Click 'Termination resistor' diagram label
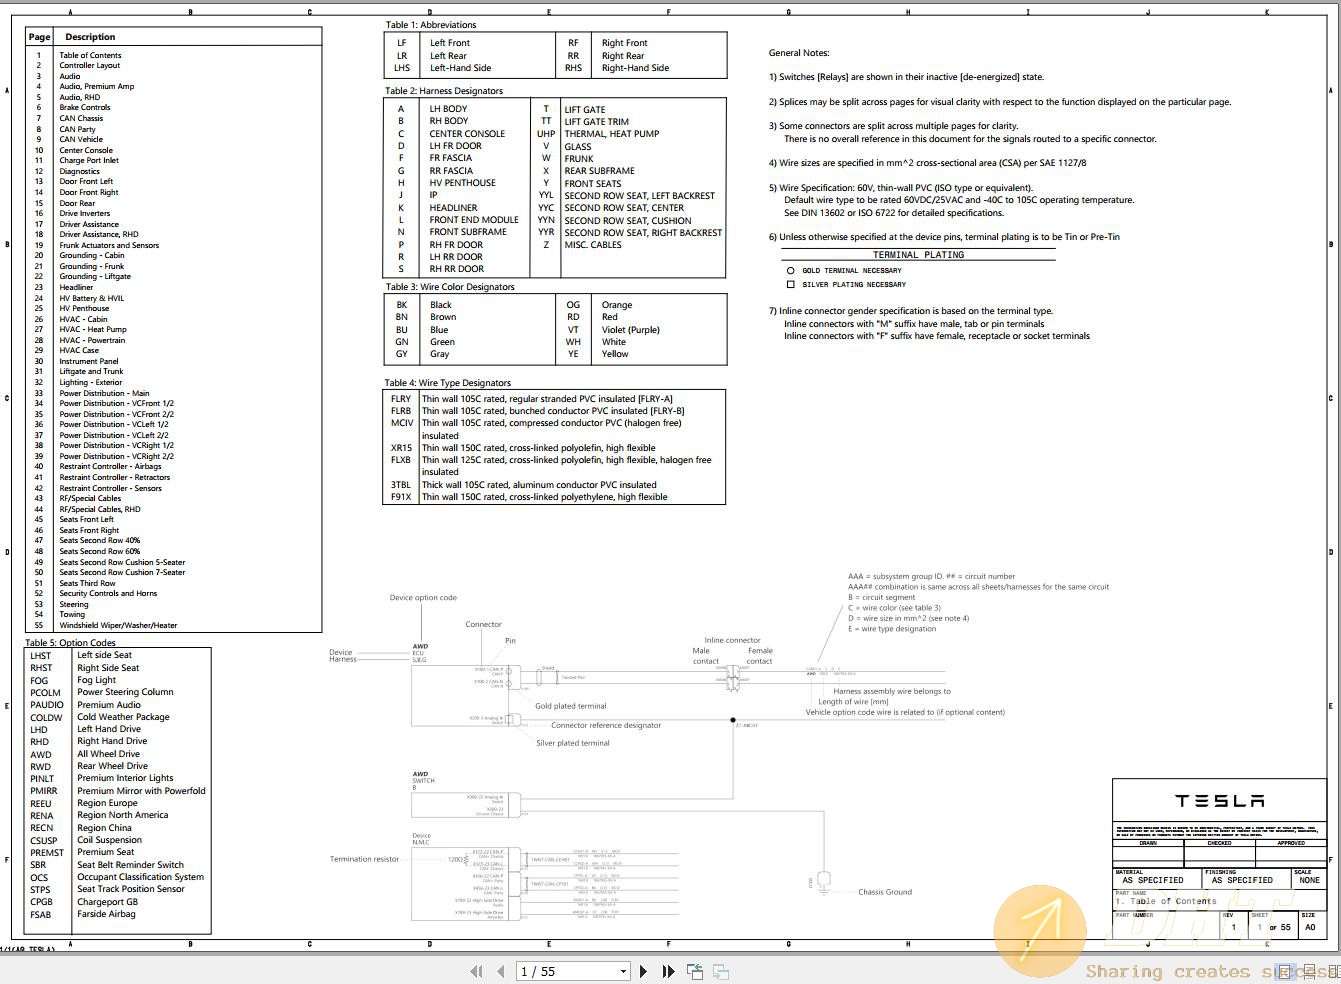Image resolution: width=1341 pixels, height=984 pixels. click(x=364, y=859)
